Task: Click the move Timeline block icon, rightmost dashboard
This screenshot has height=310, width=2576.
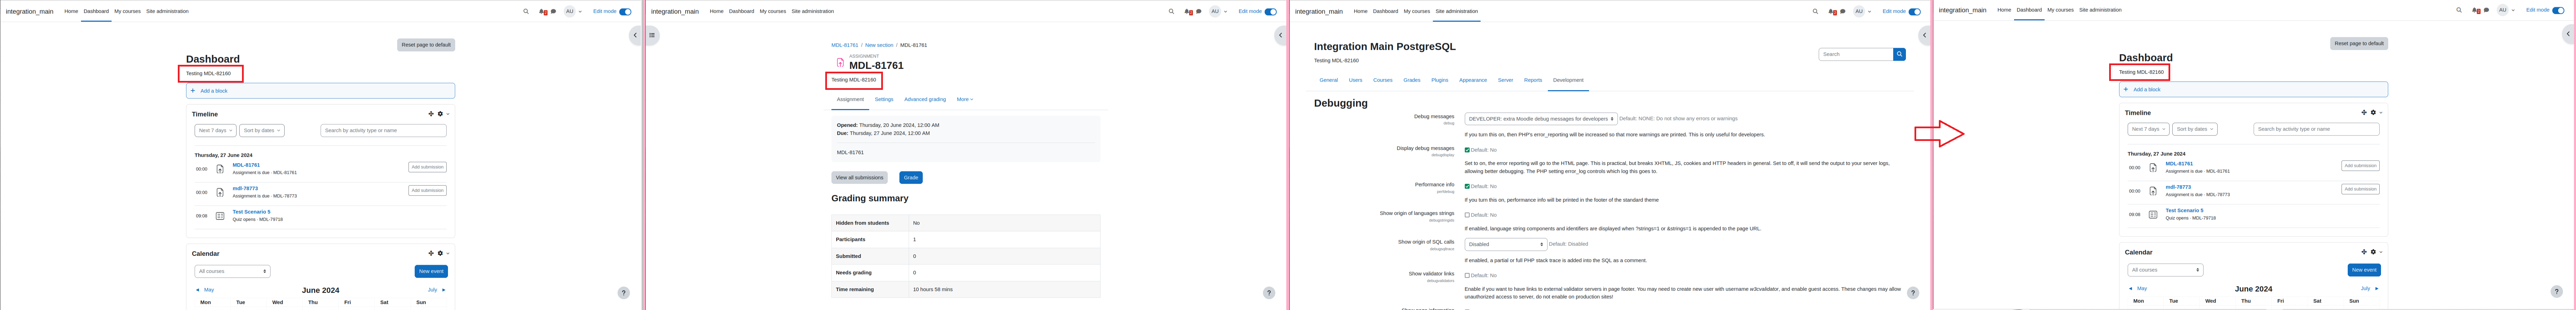Action: pyautogui.click(x=2364, y=113)
